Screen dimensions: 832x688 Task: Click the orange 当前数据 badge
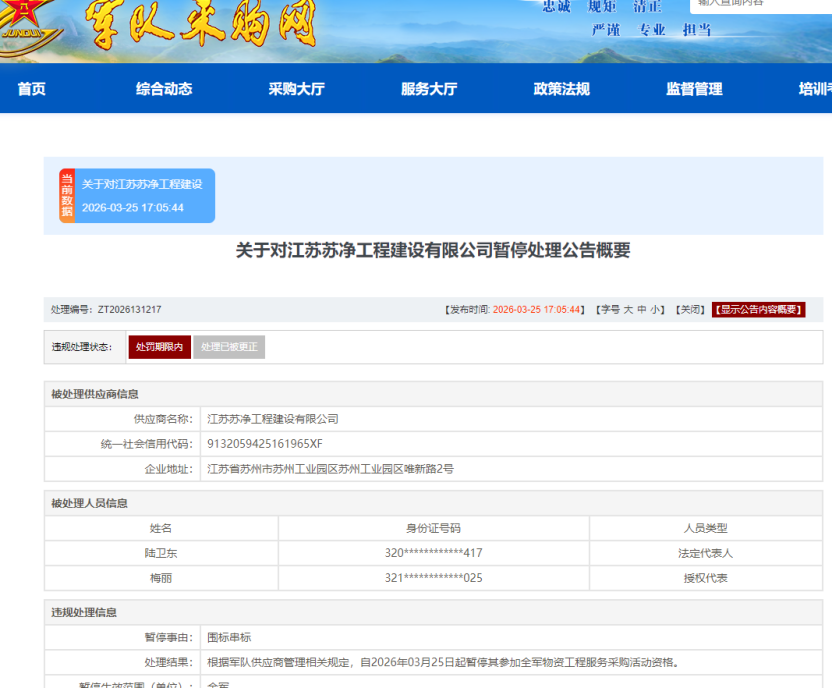(67, 195)
